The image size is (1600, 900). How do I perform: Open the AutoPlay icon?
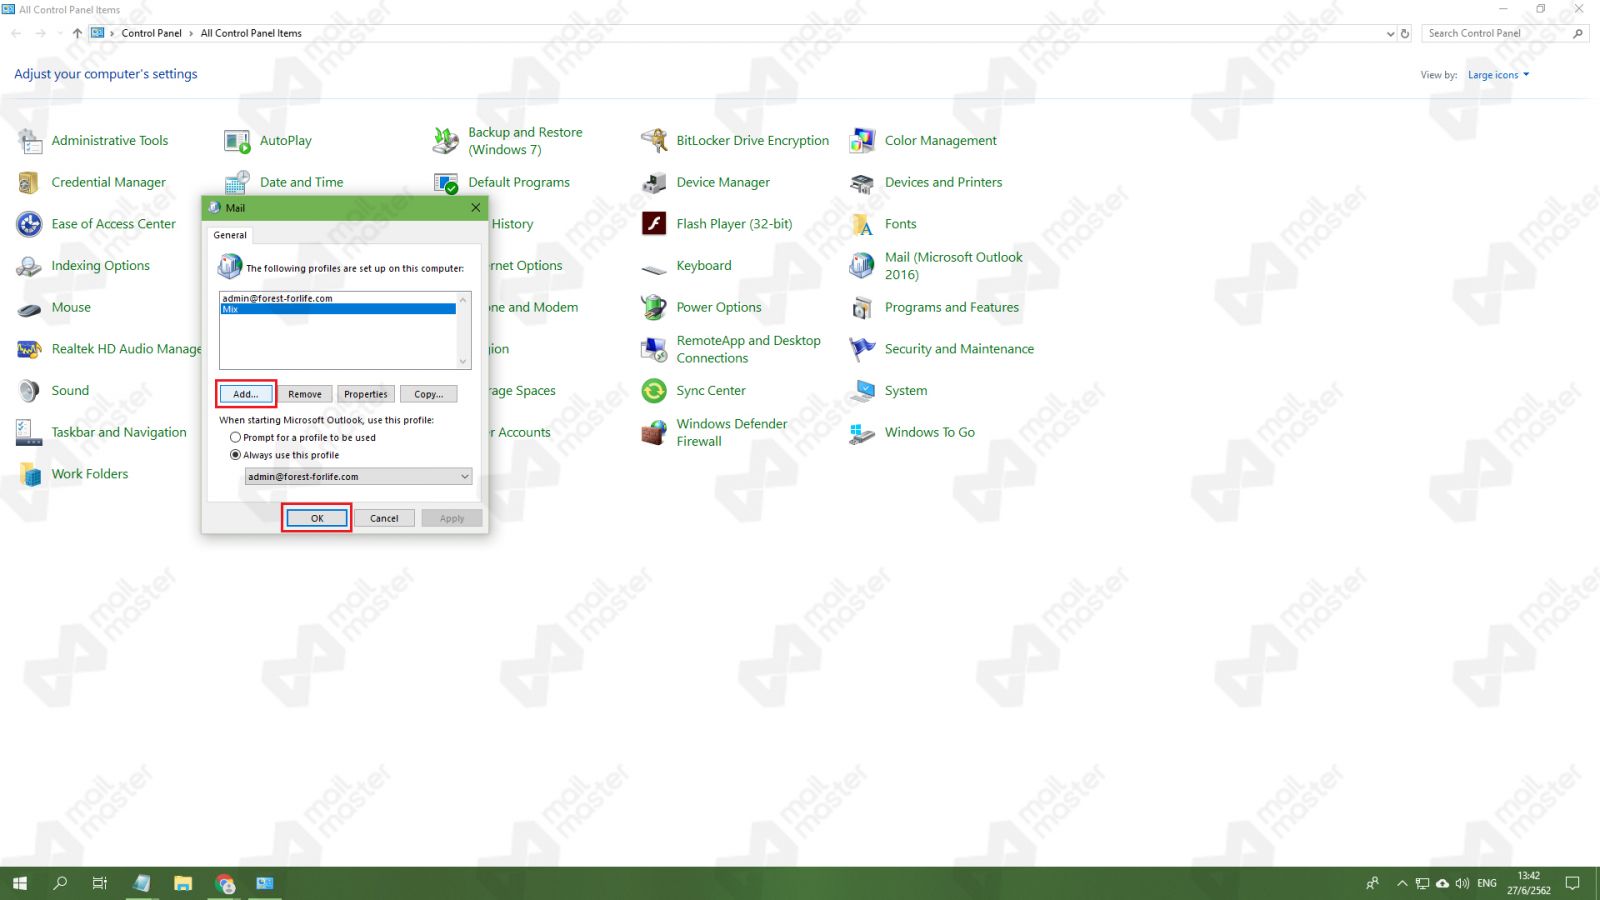[x=237, y=141]
